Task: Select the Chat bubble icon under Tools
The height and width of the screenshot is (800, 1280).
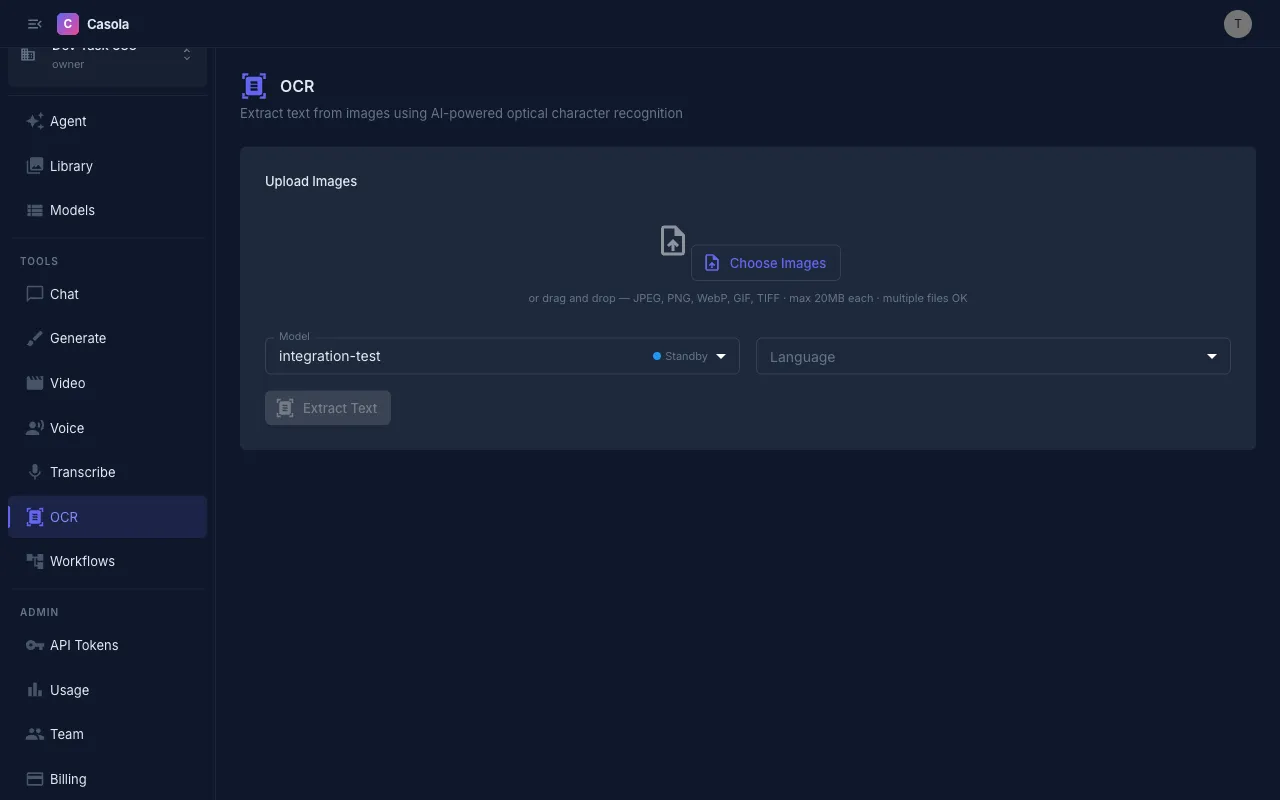Action: point(33,294)
